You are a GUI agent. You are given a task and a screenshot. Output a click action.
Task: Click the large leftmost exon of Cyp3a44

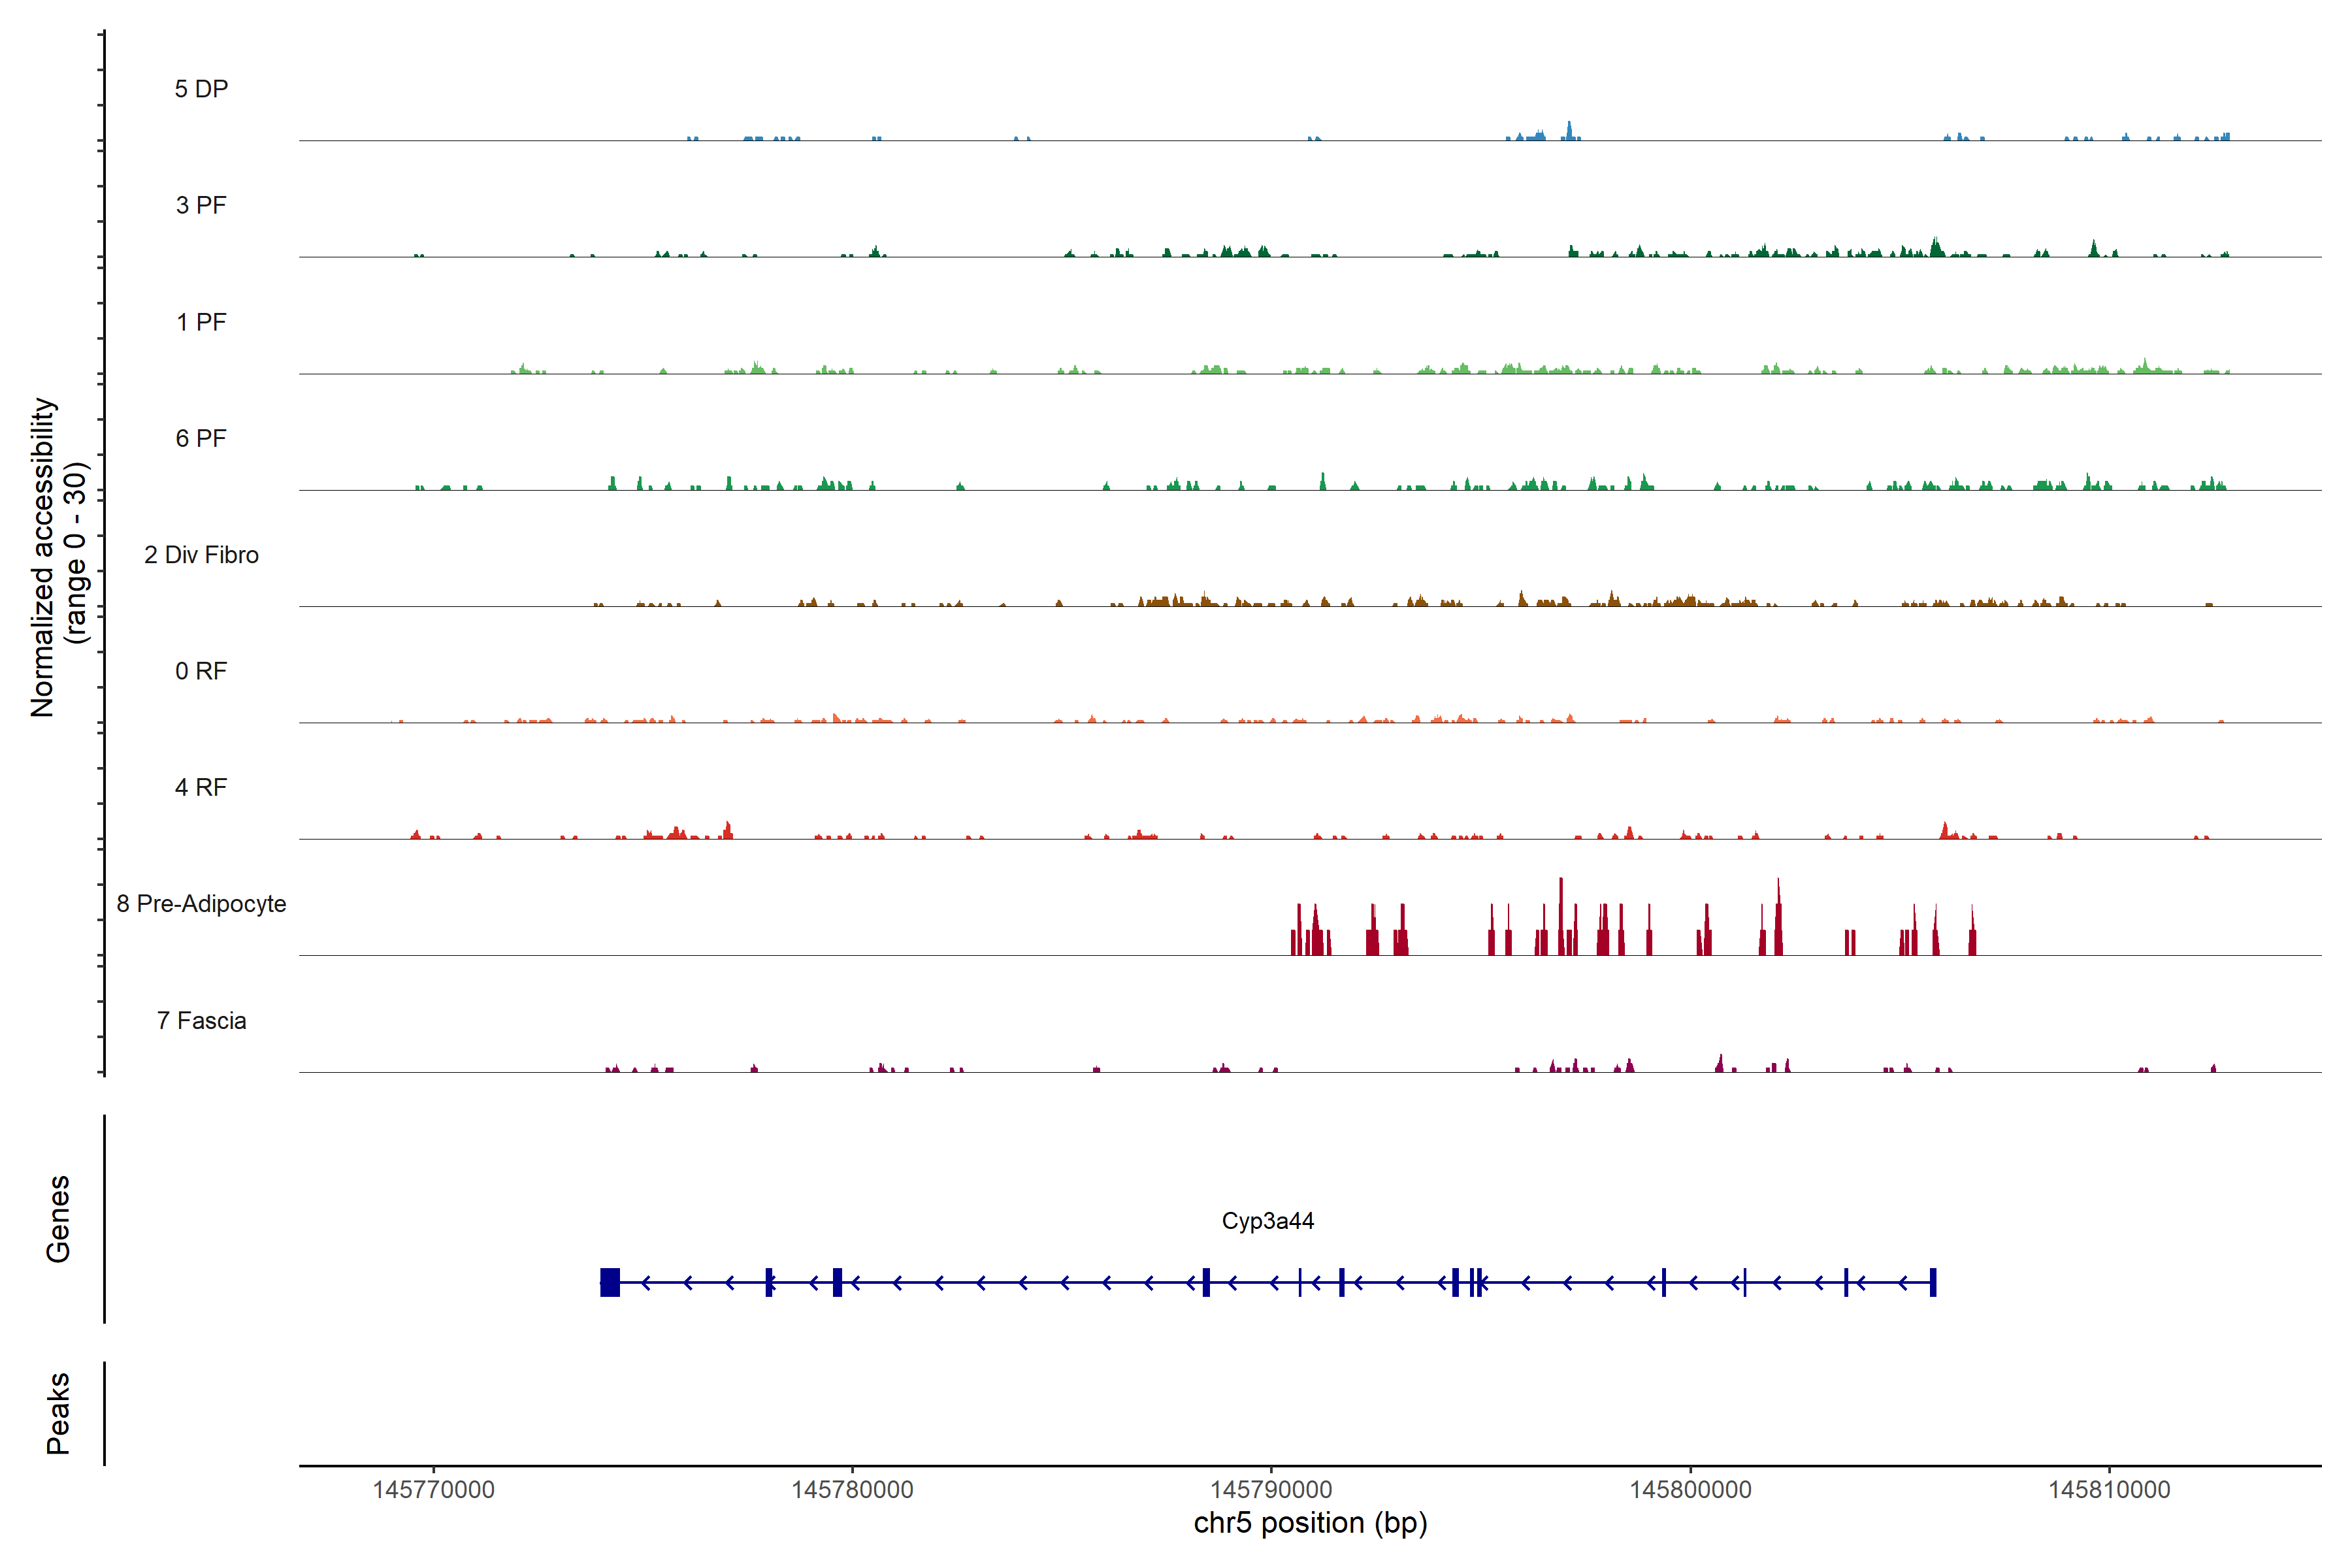pos(610,1282)
